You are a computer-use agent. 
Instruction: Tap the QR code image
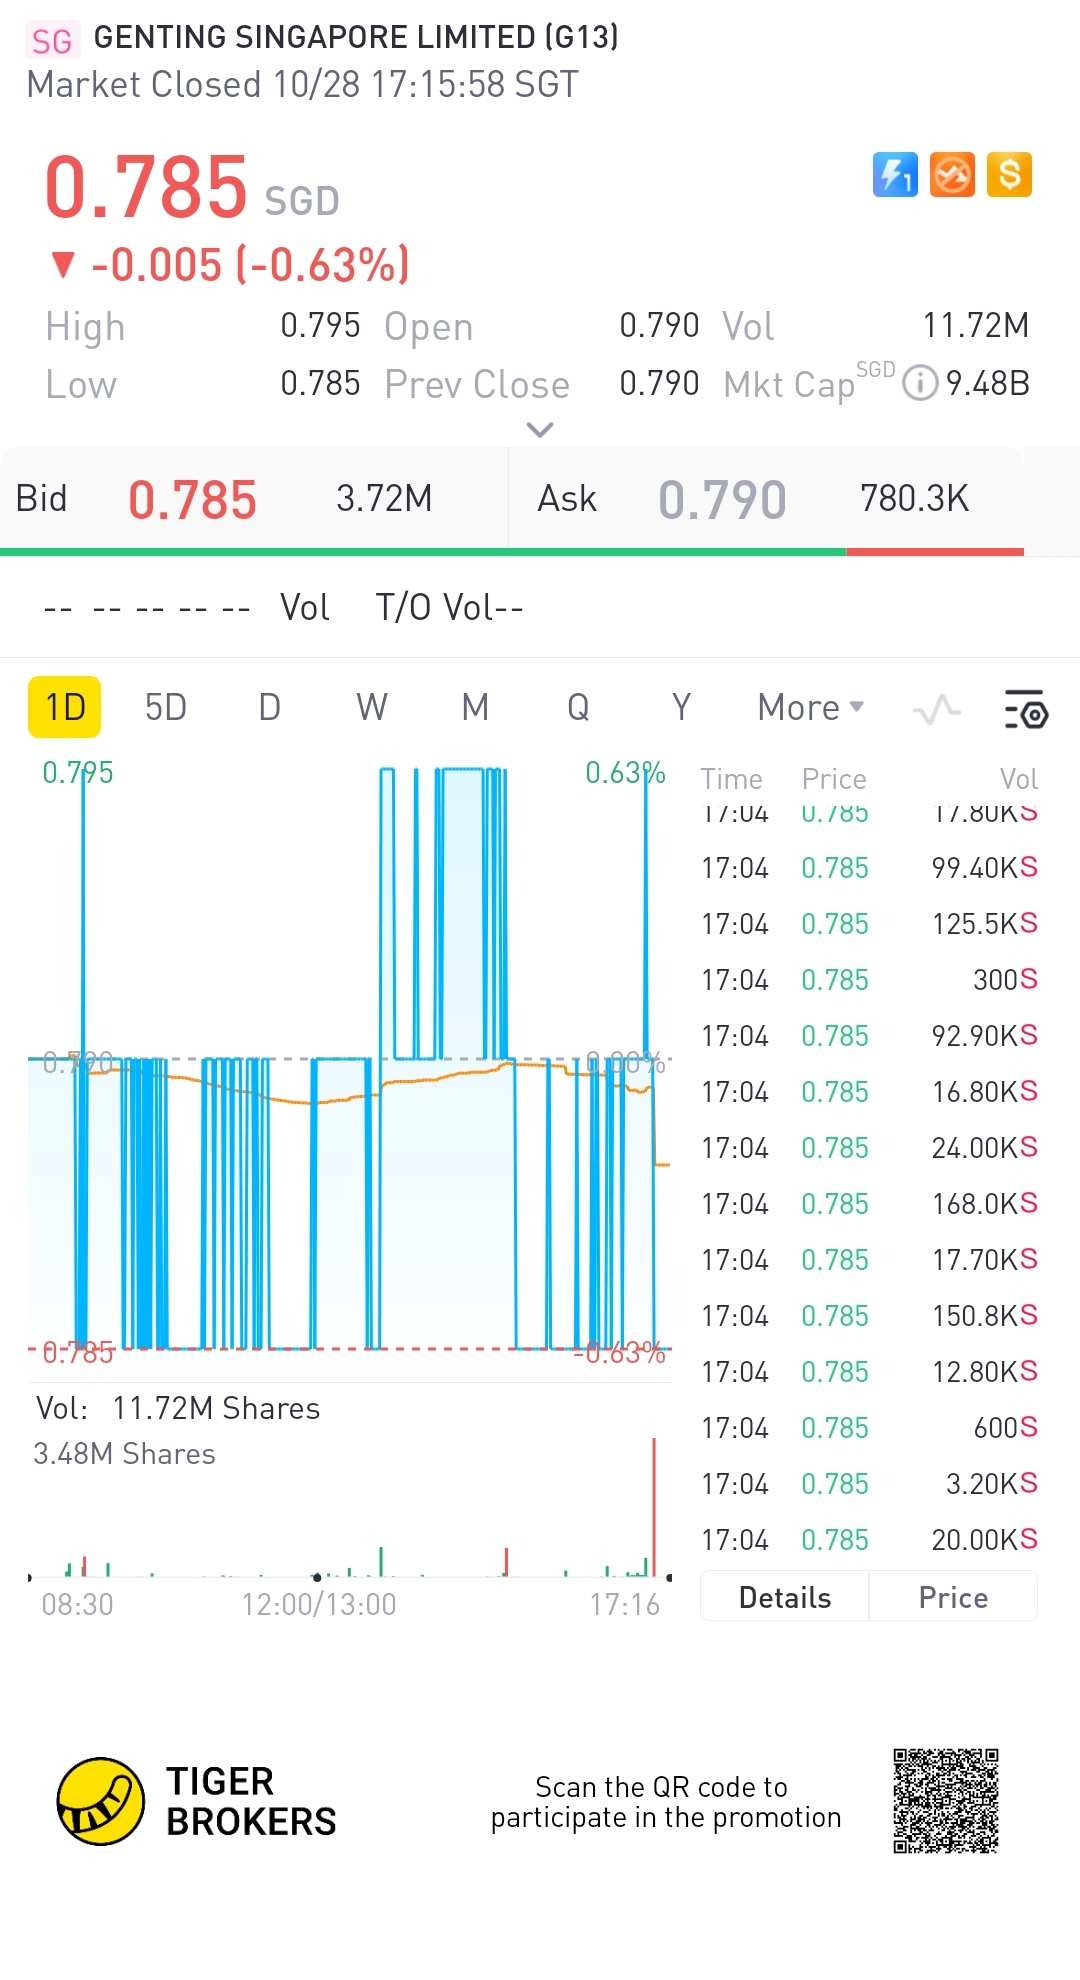click(946, 1801)
